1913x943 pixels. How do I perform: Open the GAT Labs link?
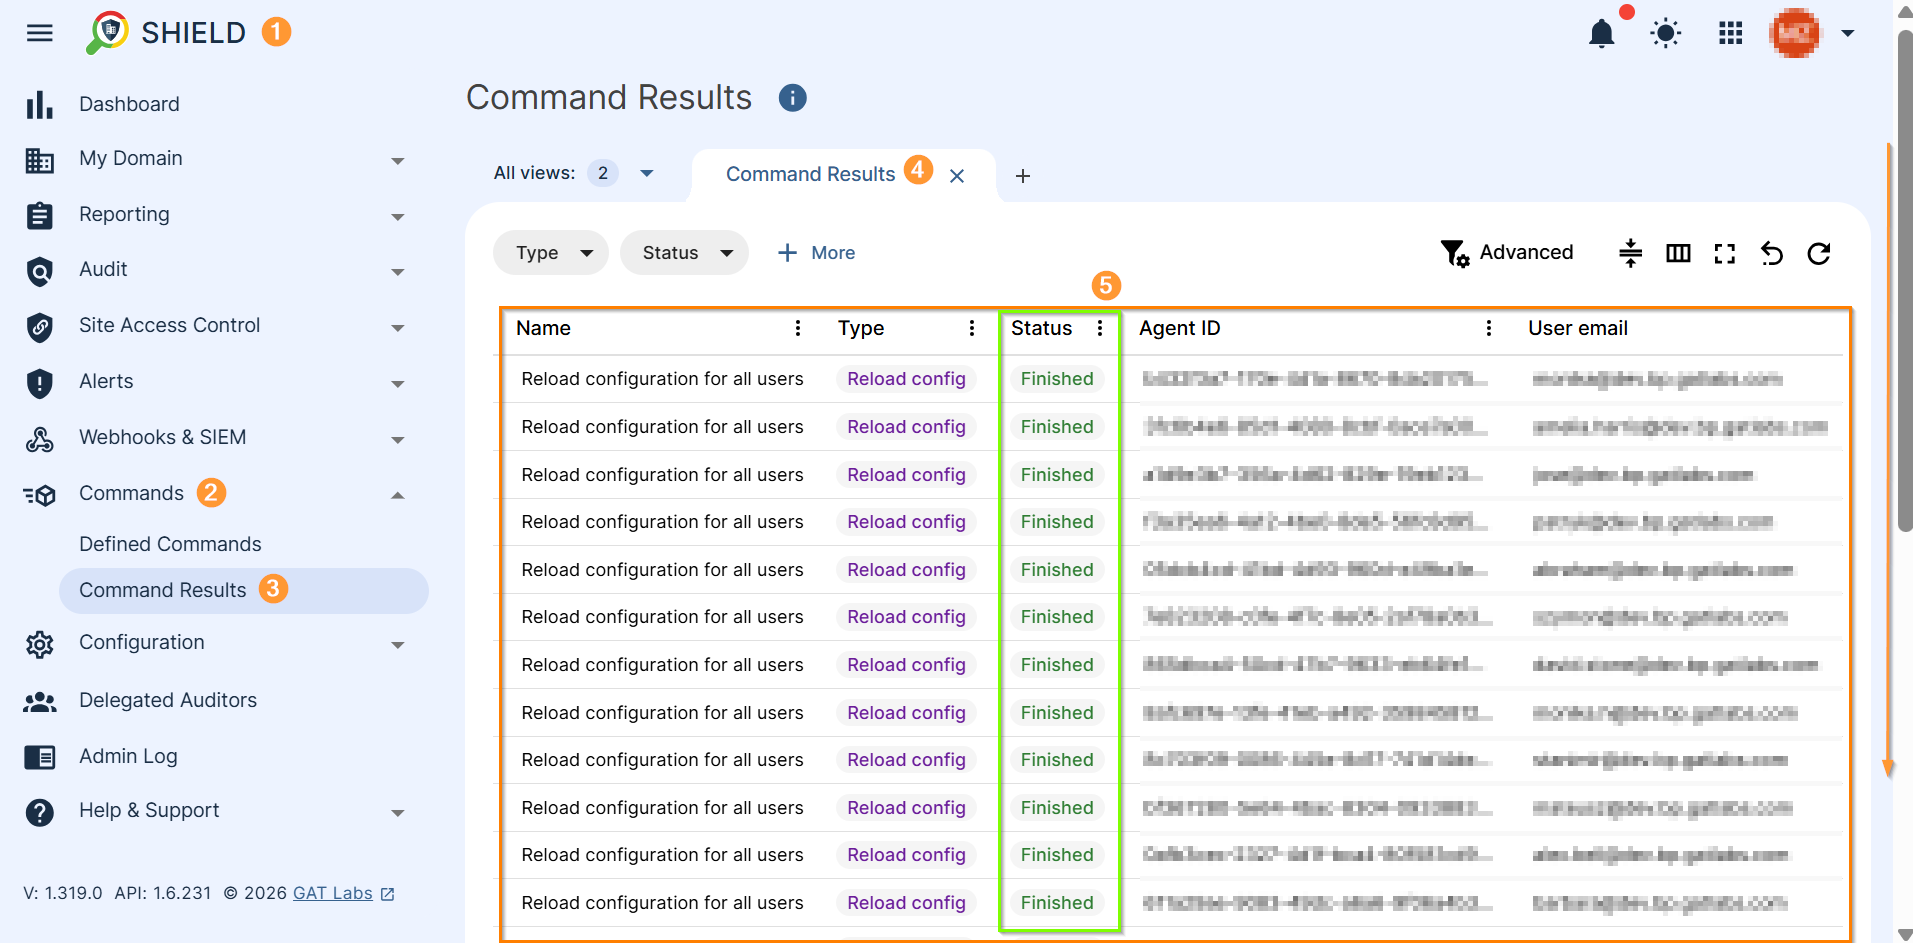(334, 892)
